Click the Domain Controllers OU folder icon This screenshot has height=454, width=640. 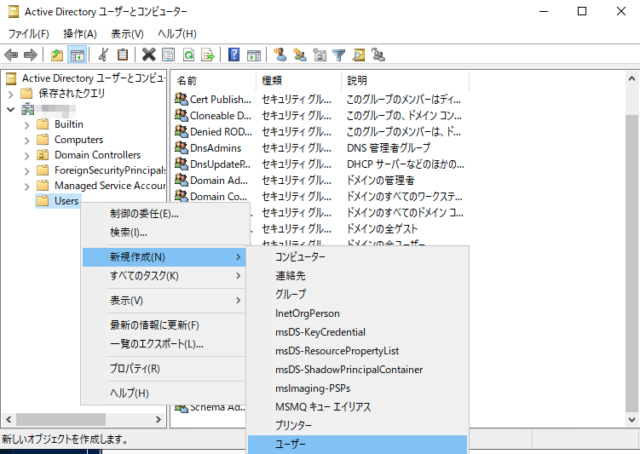[42, 155]
